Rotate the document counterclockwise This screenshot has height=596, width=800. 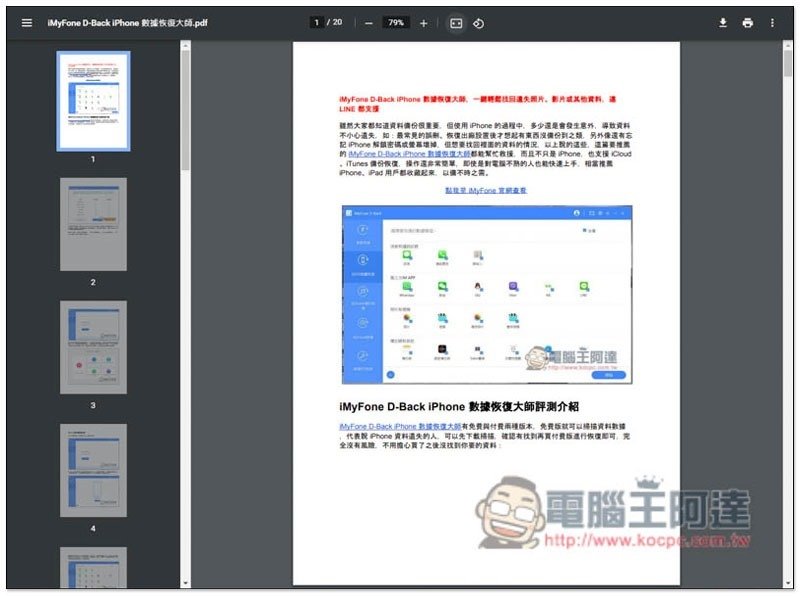tap(479, 23)
